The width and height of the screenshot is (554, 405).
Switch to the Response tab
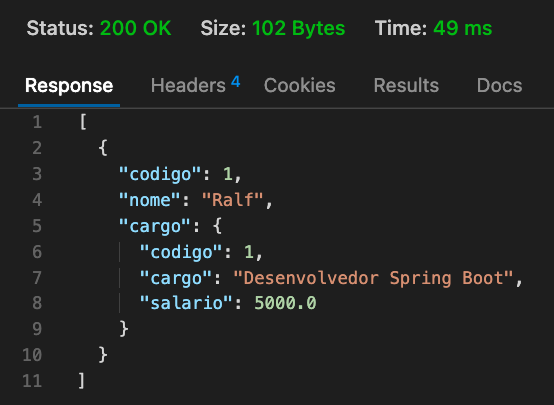(69, 86)
